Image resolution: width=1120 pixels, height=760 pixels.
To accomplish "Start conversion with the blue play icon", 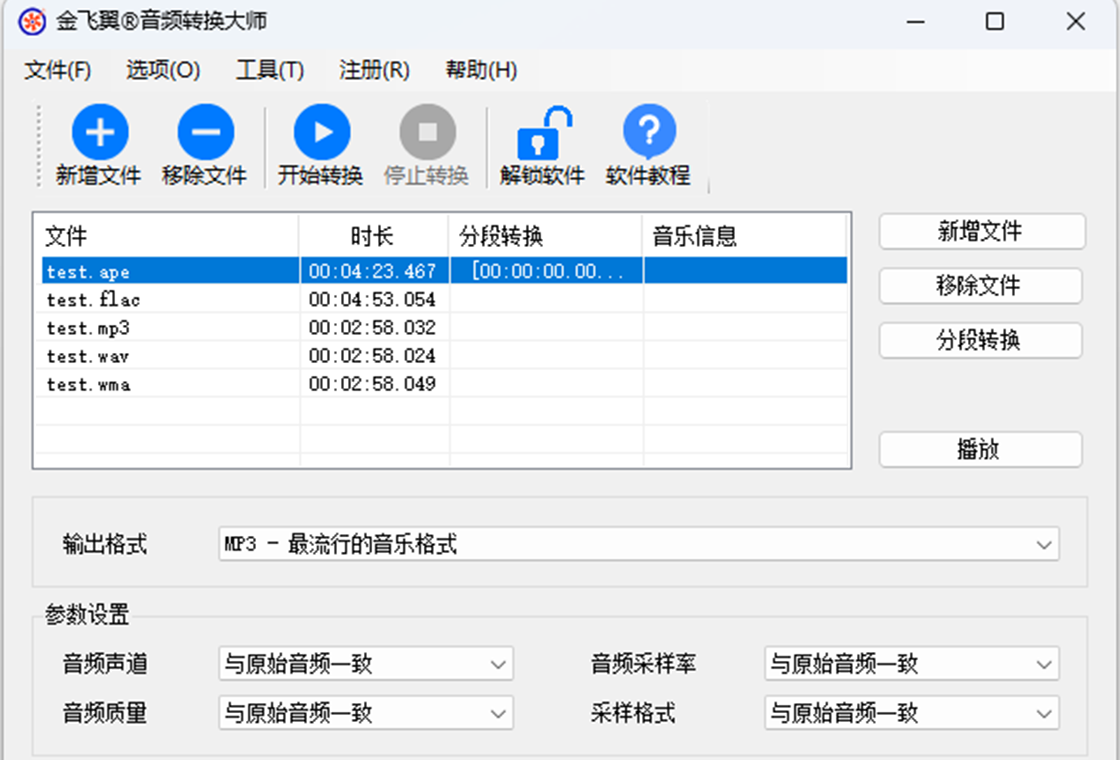I will (x=322, y=132).
